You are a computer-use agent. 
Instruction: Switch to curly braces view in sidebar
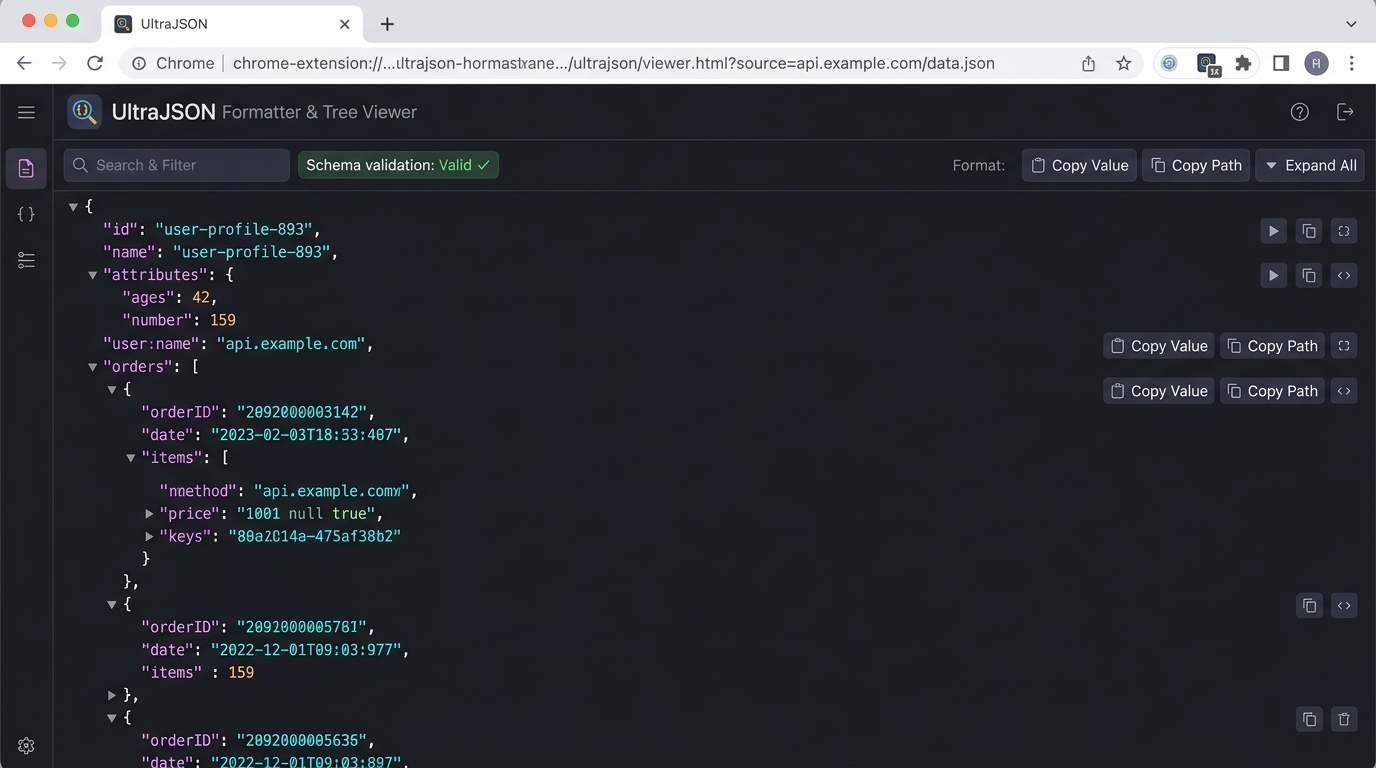pos(26,214)
